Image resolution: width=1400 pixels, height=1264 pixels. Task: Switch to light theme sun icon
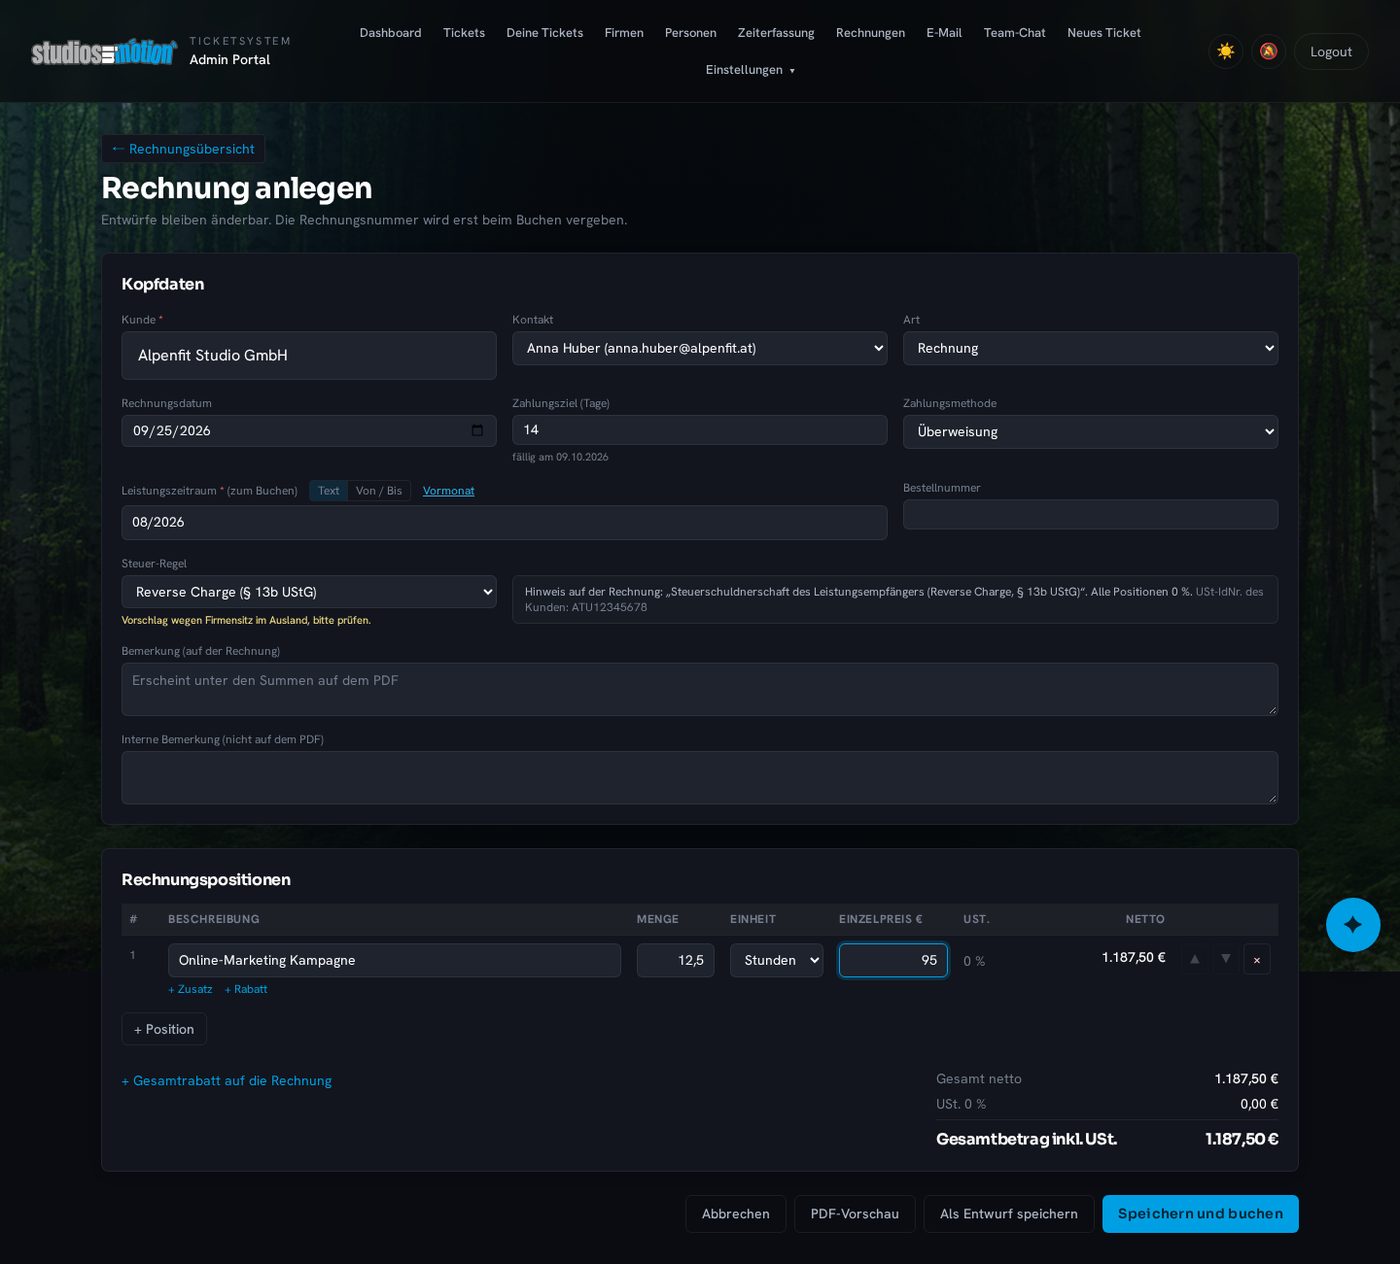(1225, 51)
